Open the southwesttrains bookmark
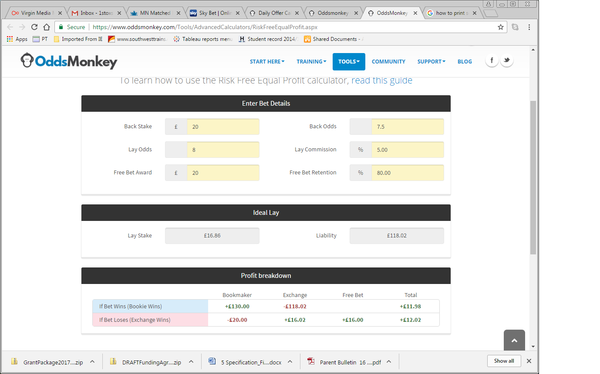The height and width of the screenshot is (374, 600). click(137, 39)
